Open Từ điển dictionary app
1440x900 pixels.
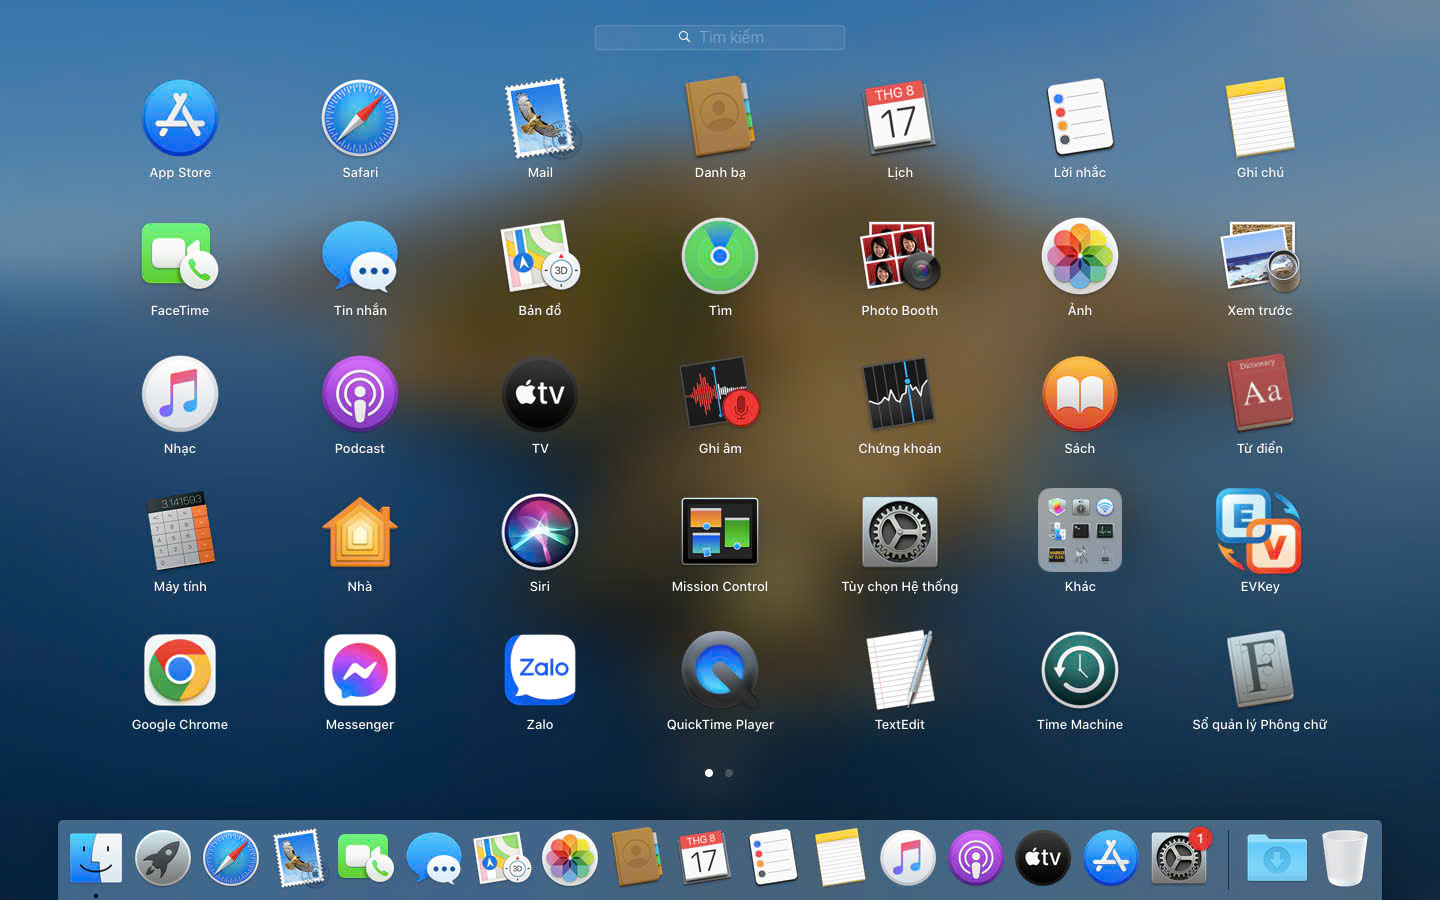pos(1260,394)
